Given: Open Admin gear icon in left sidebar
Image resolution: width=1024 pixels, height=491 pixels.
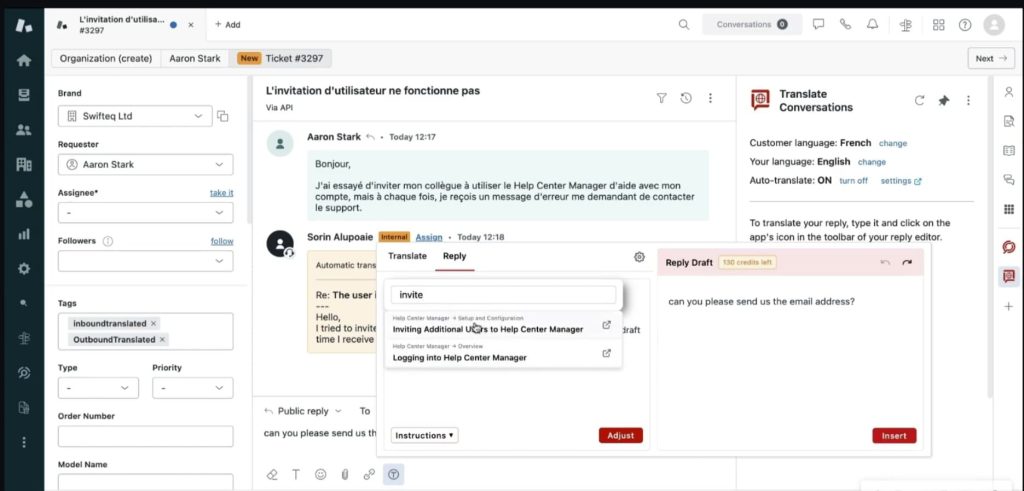Looking at the screenshot, I should pyautogui.click(x=24, y=268).
